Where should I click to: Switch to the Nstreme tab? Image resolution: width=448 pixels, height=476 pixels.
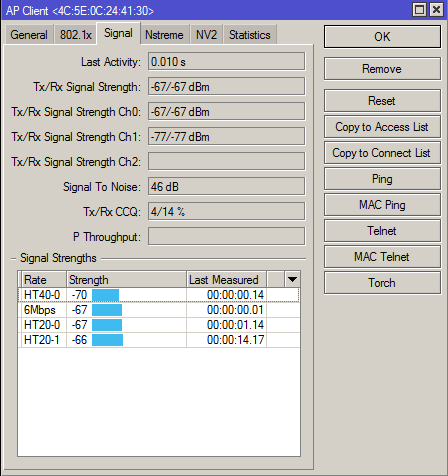(164, 35)
